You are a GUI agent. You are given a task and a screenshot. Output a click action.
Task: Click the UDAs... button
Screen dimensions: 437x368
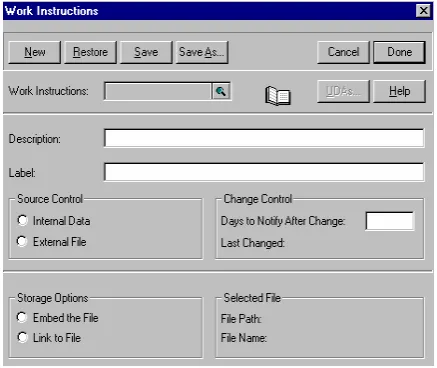[x=343, y=91]
